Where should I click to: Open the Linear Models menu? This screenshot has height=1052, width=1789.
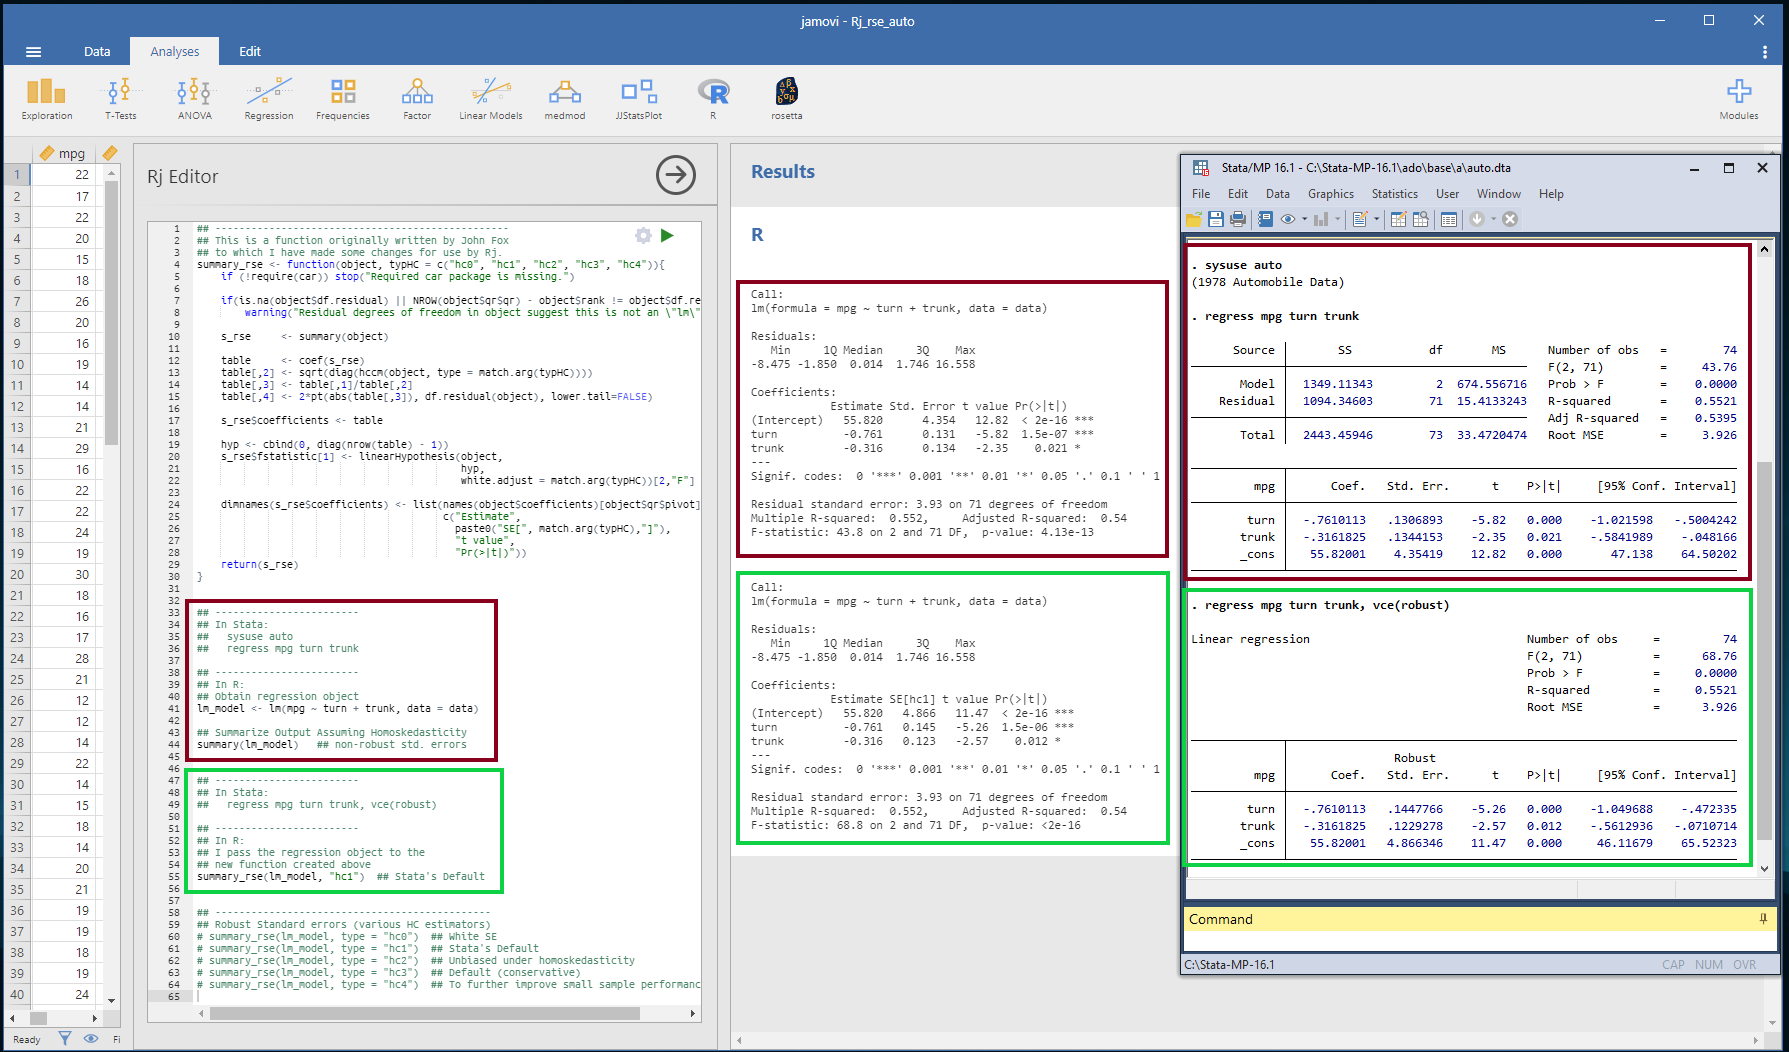[491, 99]
